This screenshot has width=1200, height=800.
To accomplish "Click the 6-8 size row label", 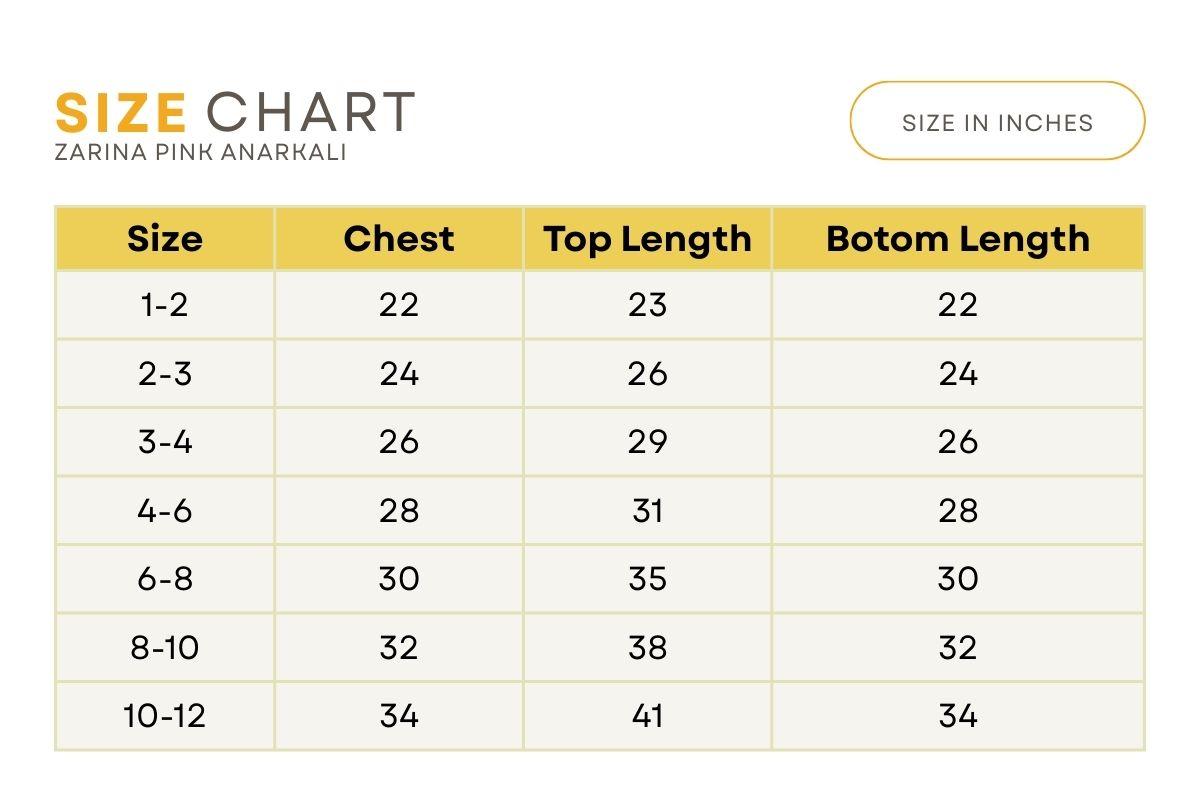I will (165, 579).
